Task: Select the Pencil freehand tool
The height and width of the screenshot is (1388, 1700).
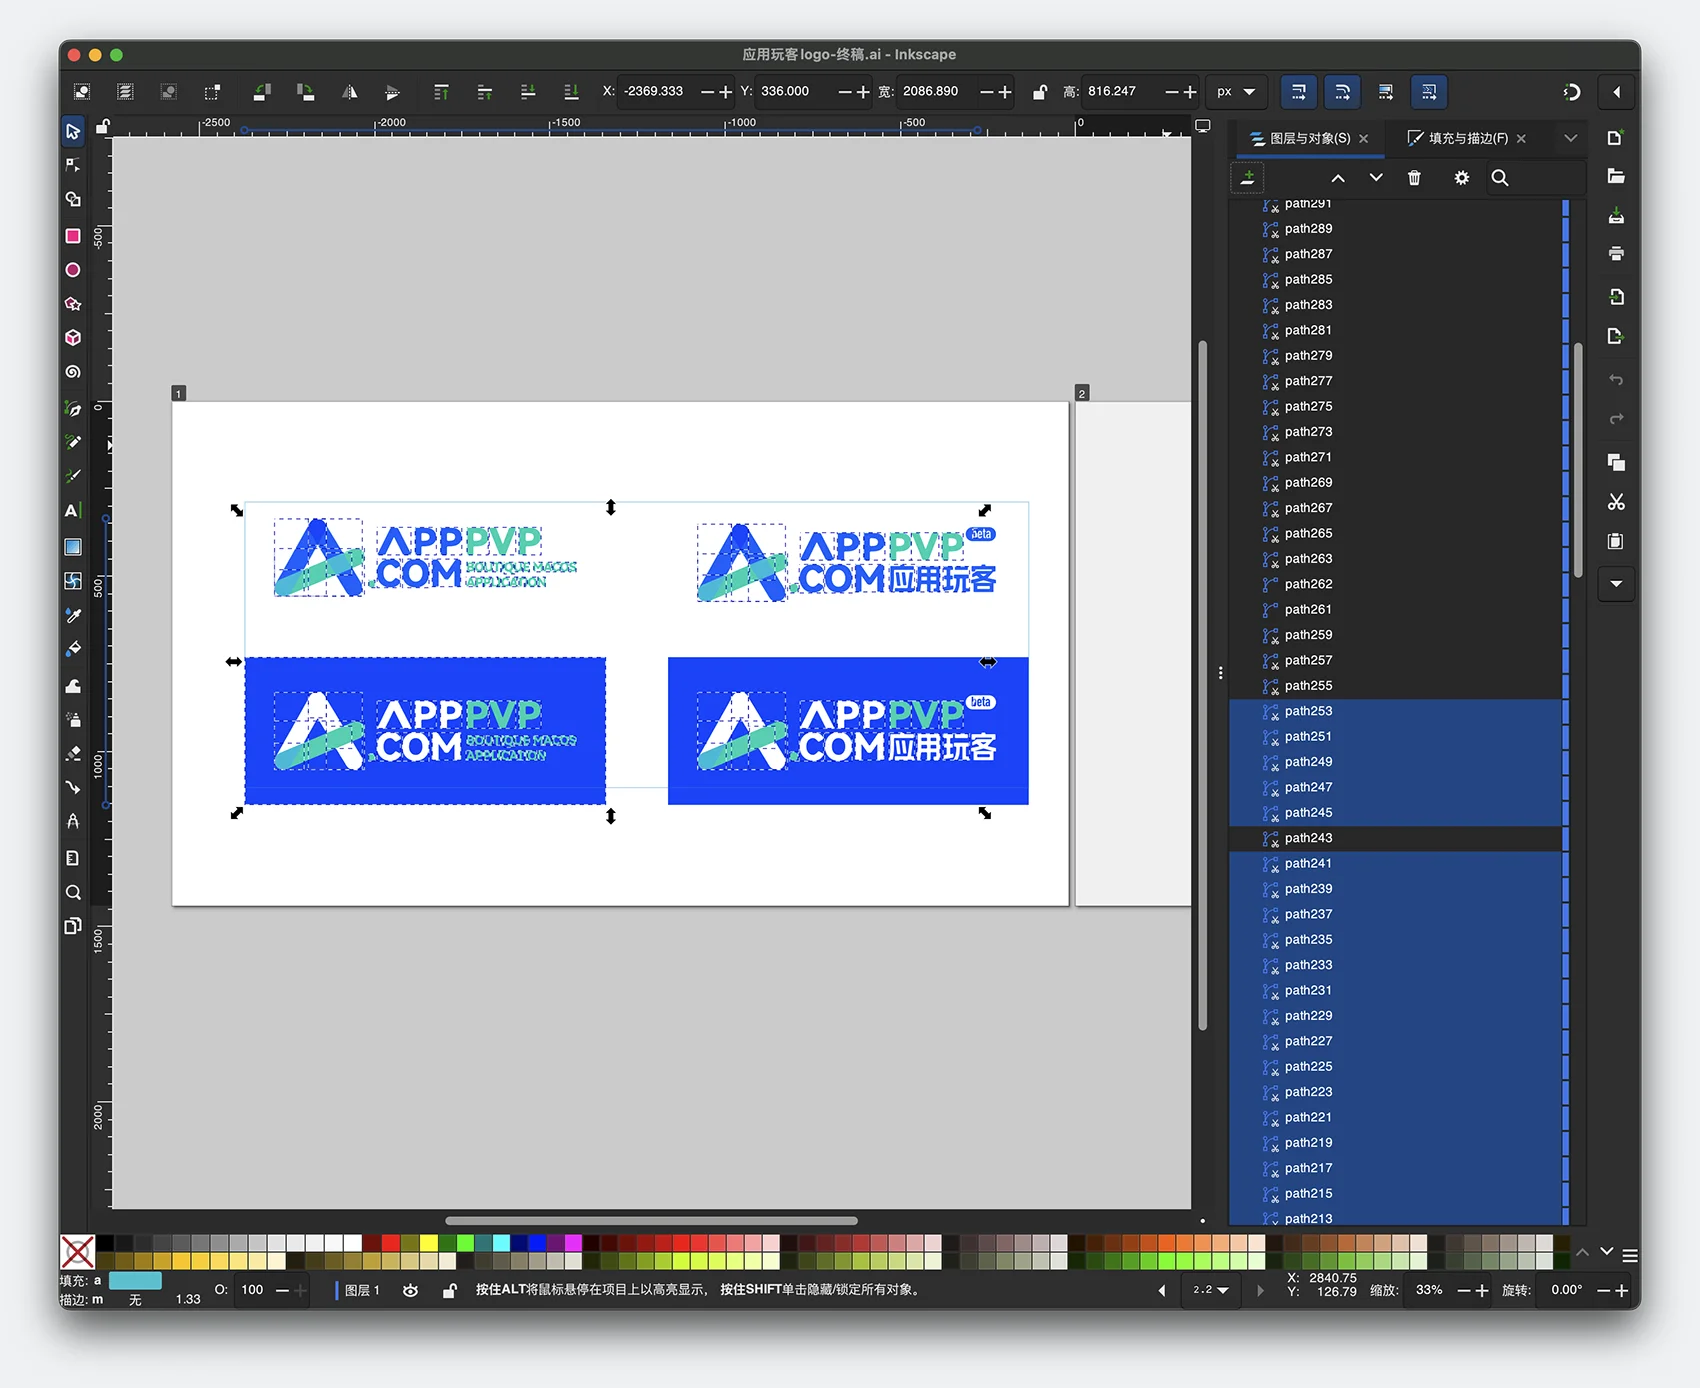Action: tap(73, 443)
